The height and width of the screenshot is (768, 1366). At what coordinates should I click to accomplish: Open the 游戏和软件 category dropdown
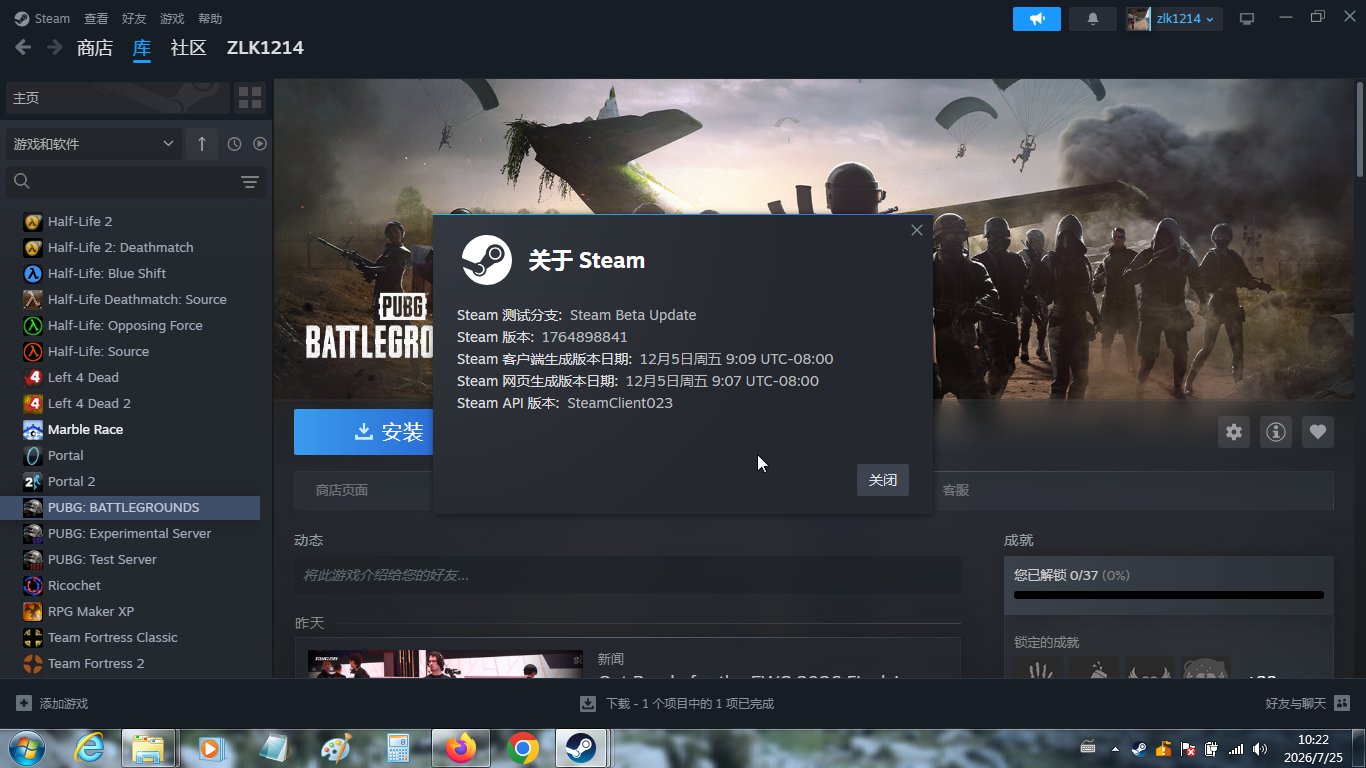click(94, 144)
